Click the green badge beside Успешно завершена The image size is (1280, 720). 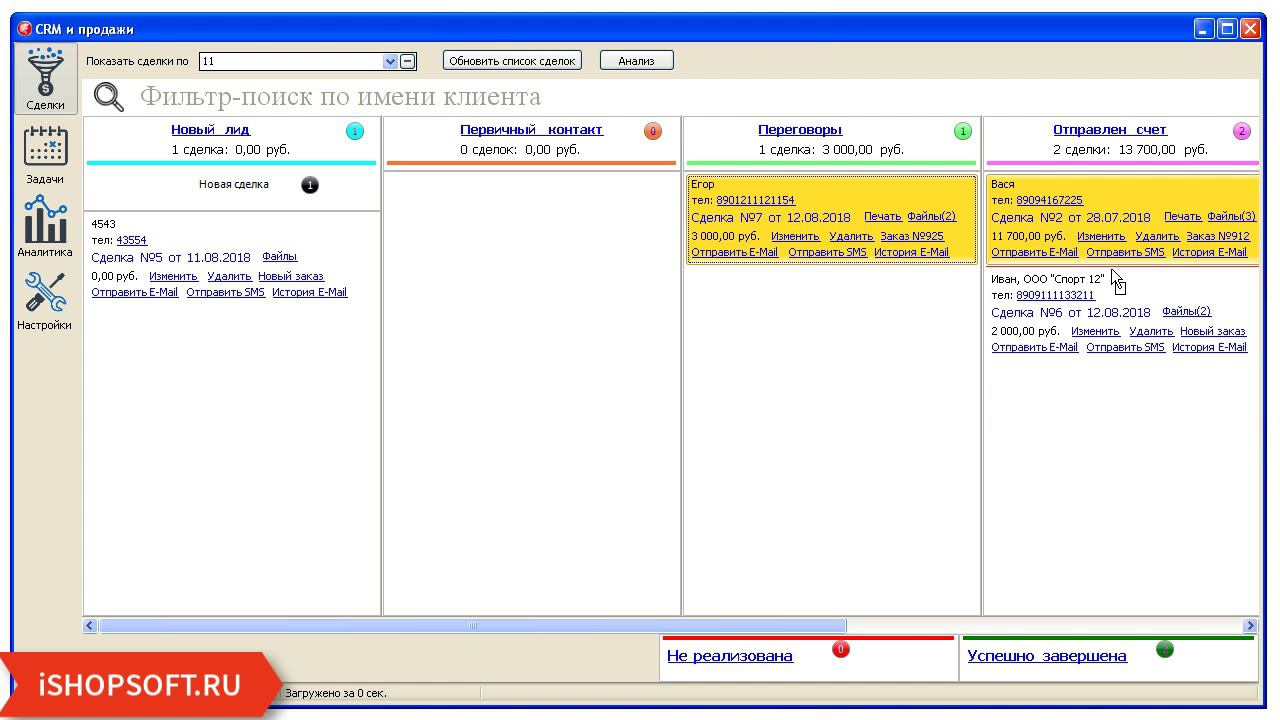(x=1164, y=649)
